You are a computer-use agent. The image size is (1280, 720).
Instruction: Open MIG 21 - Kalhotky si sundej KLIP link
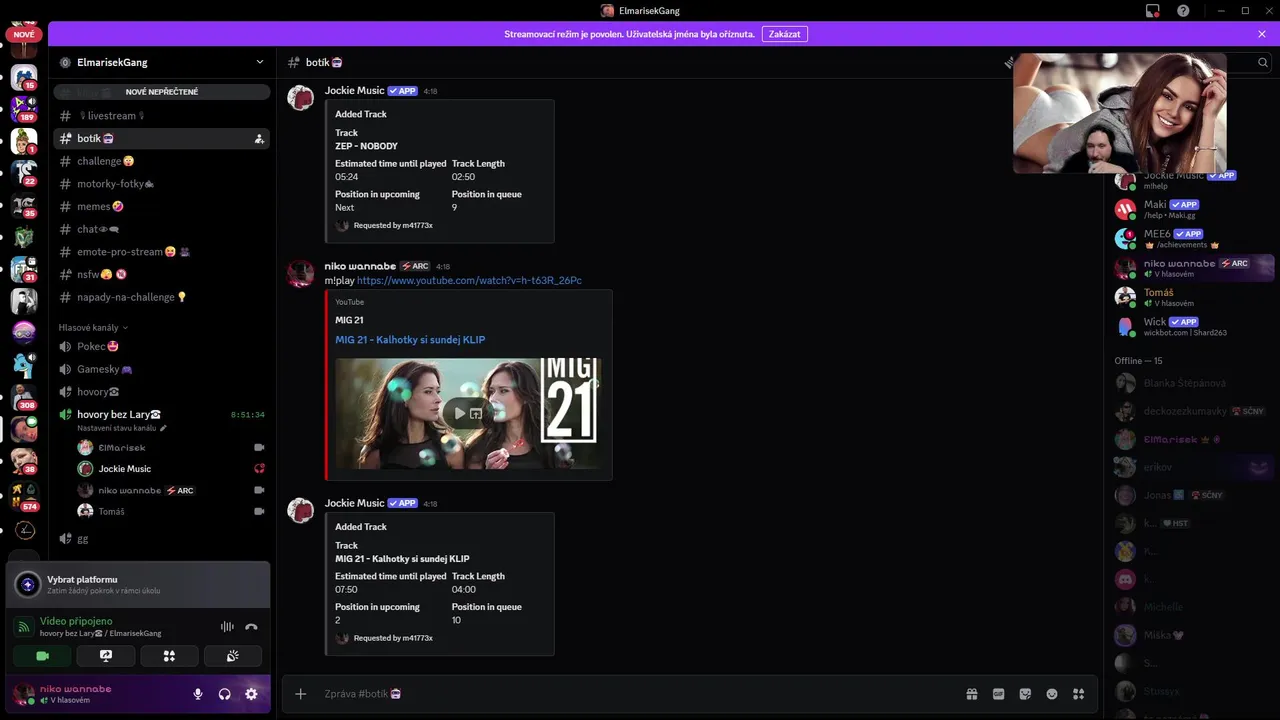click(x=410, y=340)
